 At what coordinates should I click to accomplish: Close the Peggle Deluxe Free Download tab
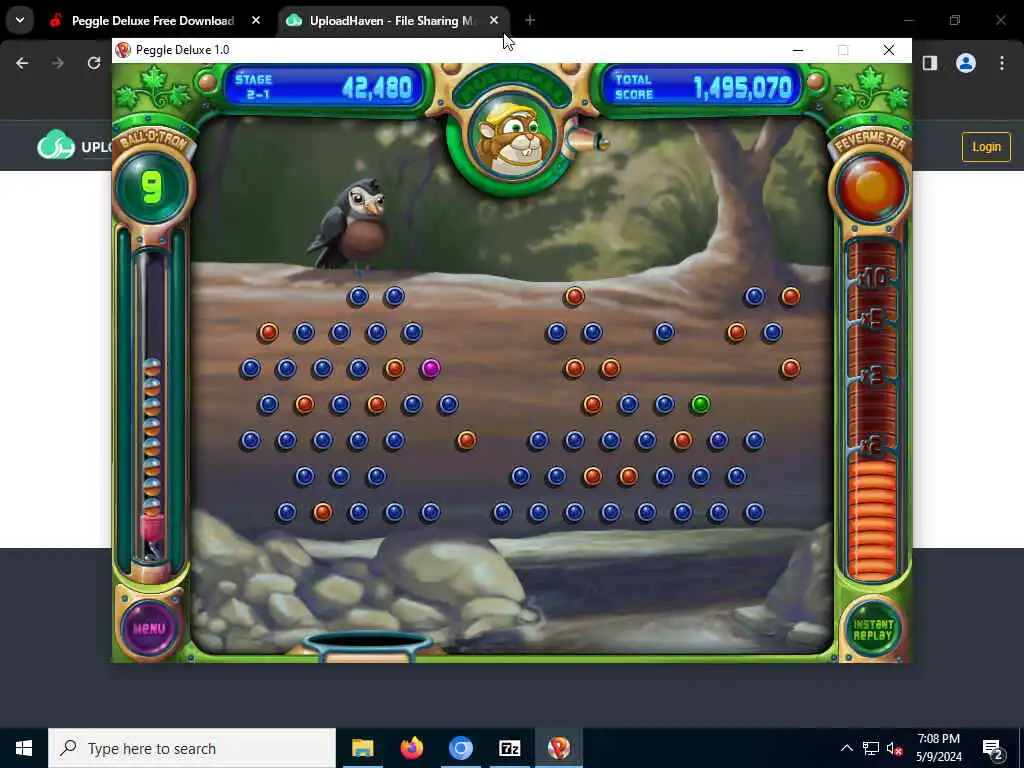pyautogui.click(x=256, y=21)
